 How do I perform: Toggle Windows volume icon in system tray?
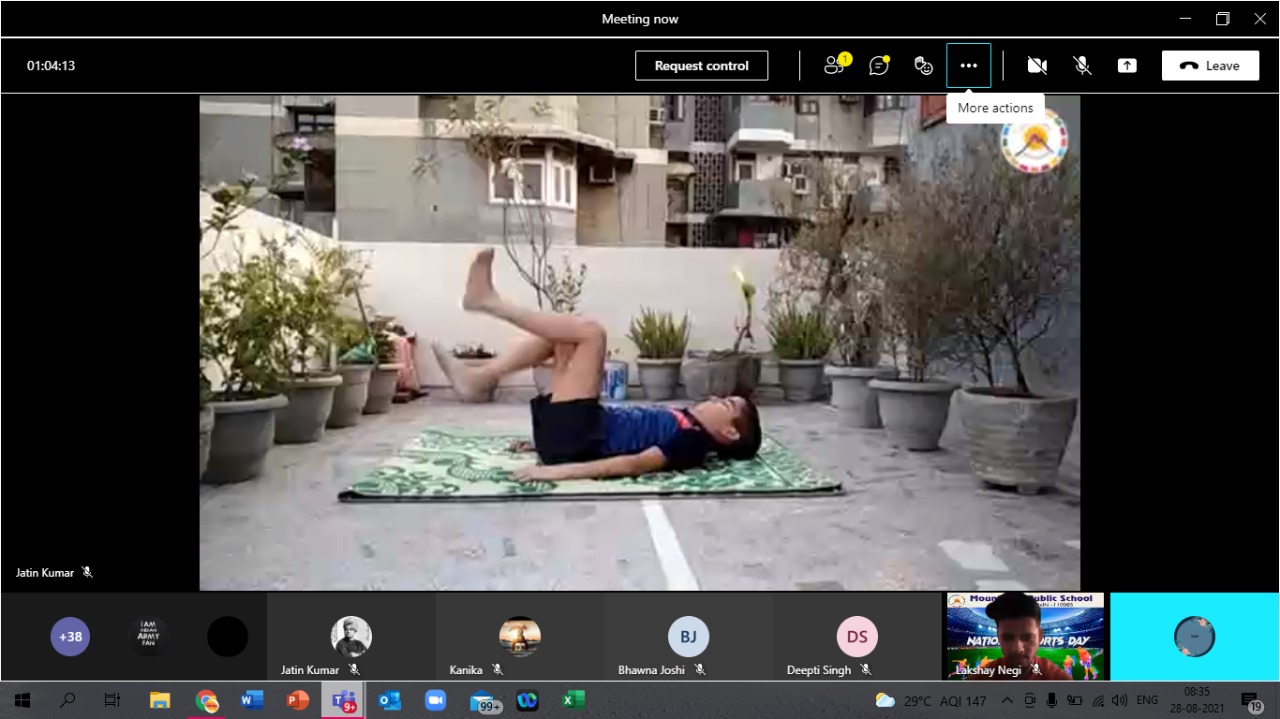click(x=1120, y=701)
